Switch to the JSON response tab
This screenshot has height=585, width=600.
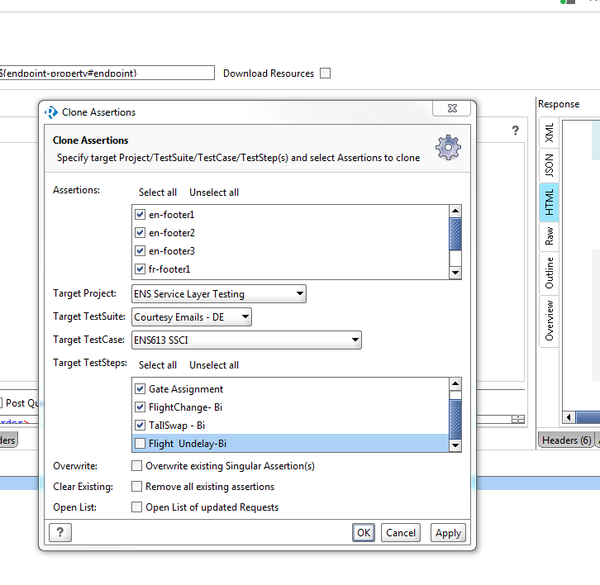click(549, 166)
